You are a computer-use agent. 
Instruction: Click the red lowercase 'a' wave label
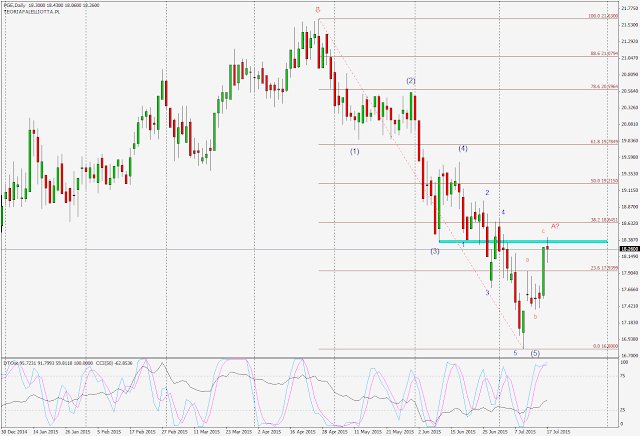coord(527,260)
